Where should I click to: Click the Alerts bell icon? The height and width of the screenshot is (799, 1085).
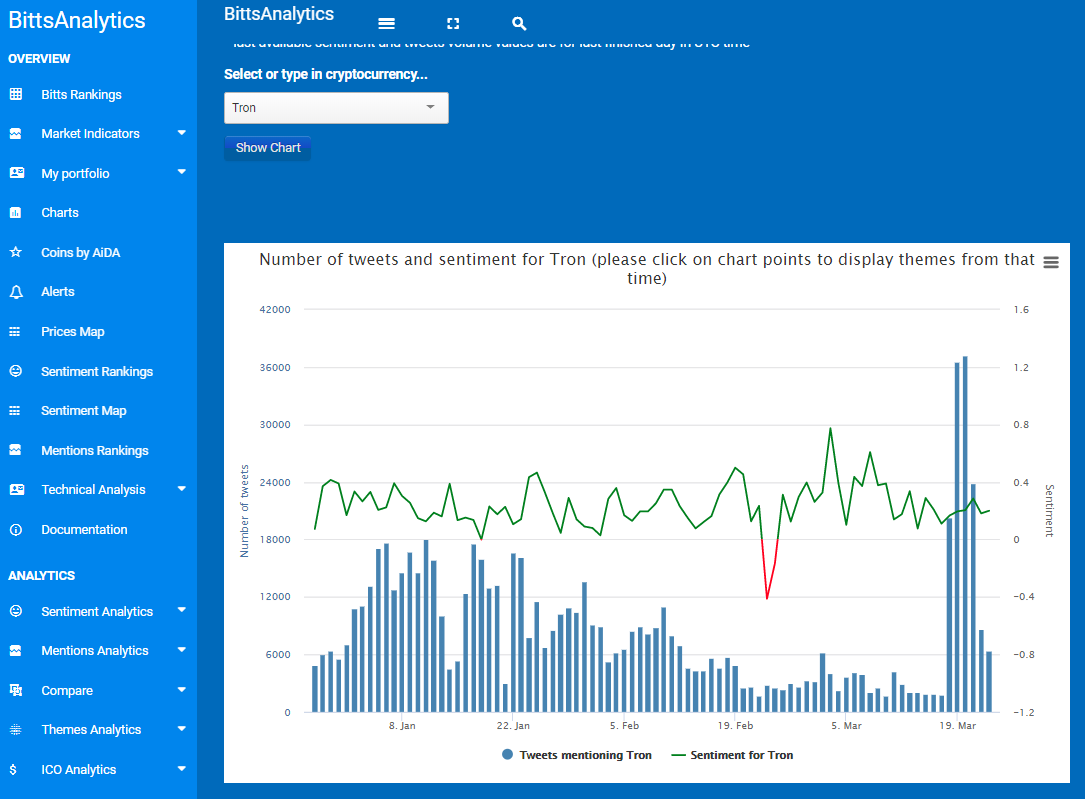16,292
